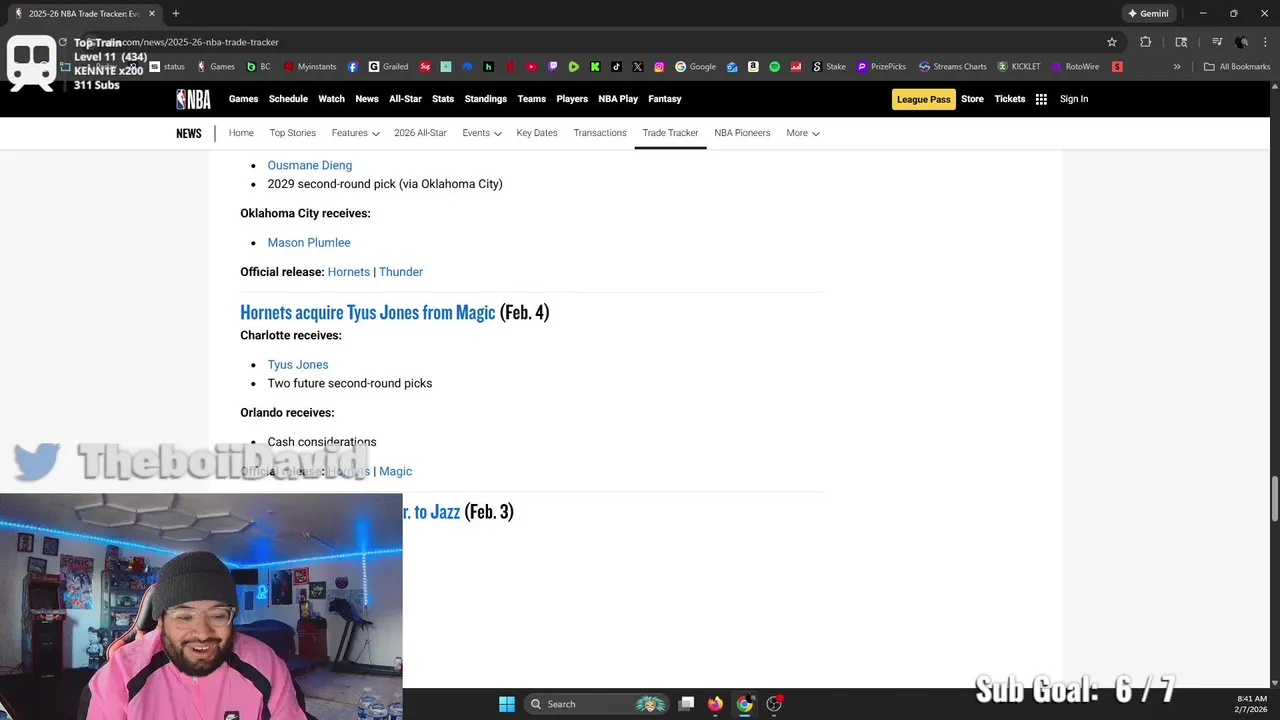
Task: Open the Streams Charts bookmark
Action: (953, 67)
